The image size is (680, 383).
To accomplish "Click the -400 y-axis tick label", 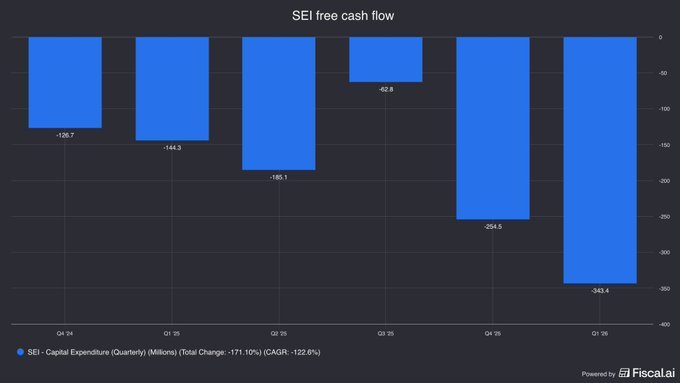I will tap(664, 324).
